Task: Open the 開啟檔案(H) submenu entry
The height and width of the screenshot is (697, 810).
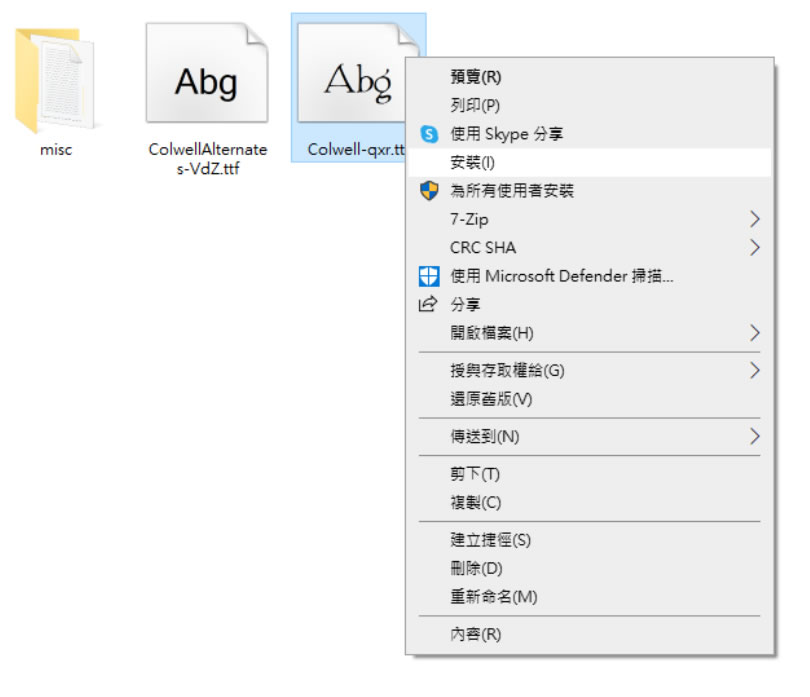Action: 589,333
